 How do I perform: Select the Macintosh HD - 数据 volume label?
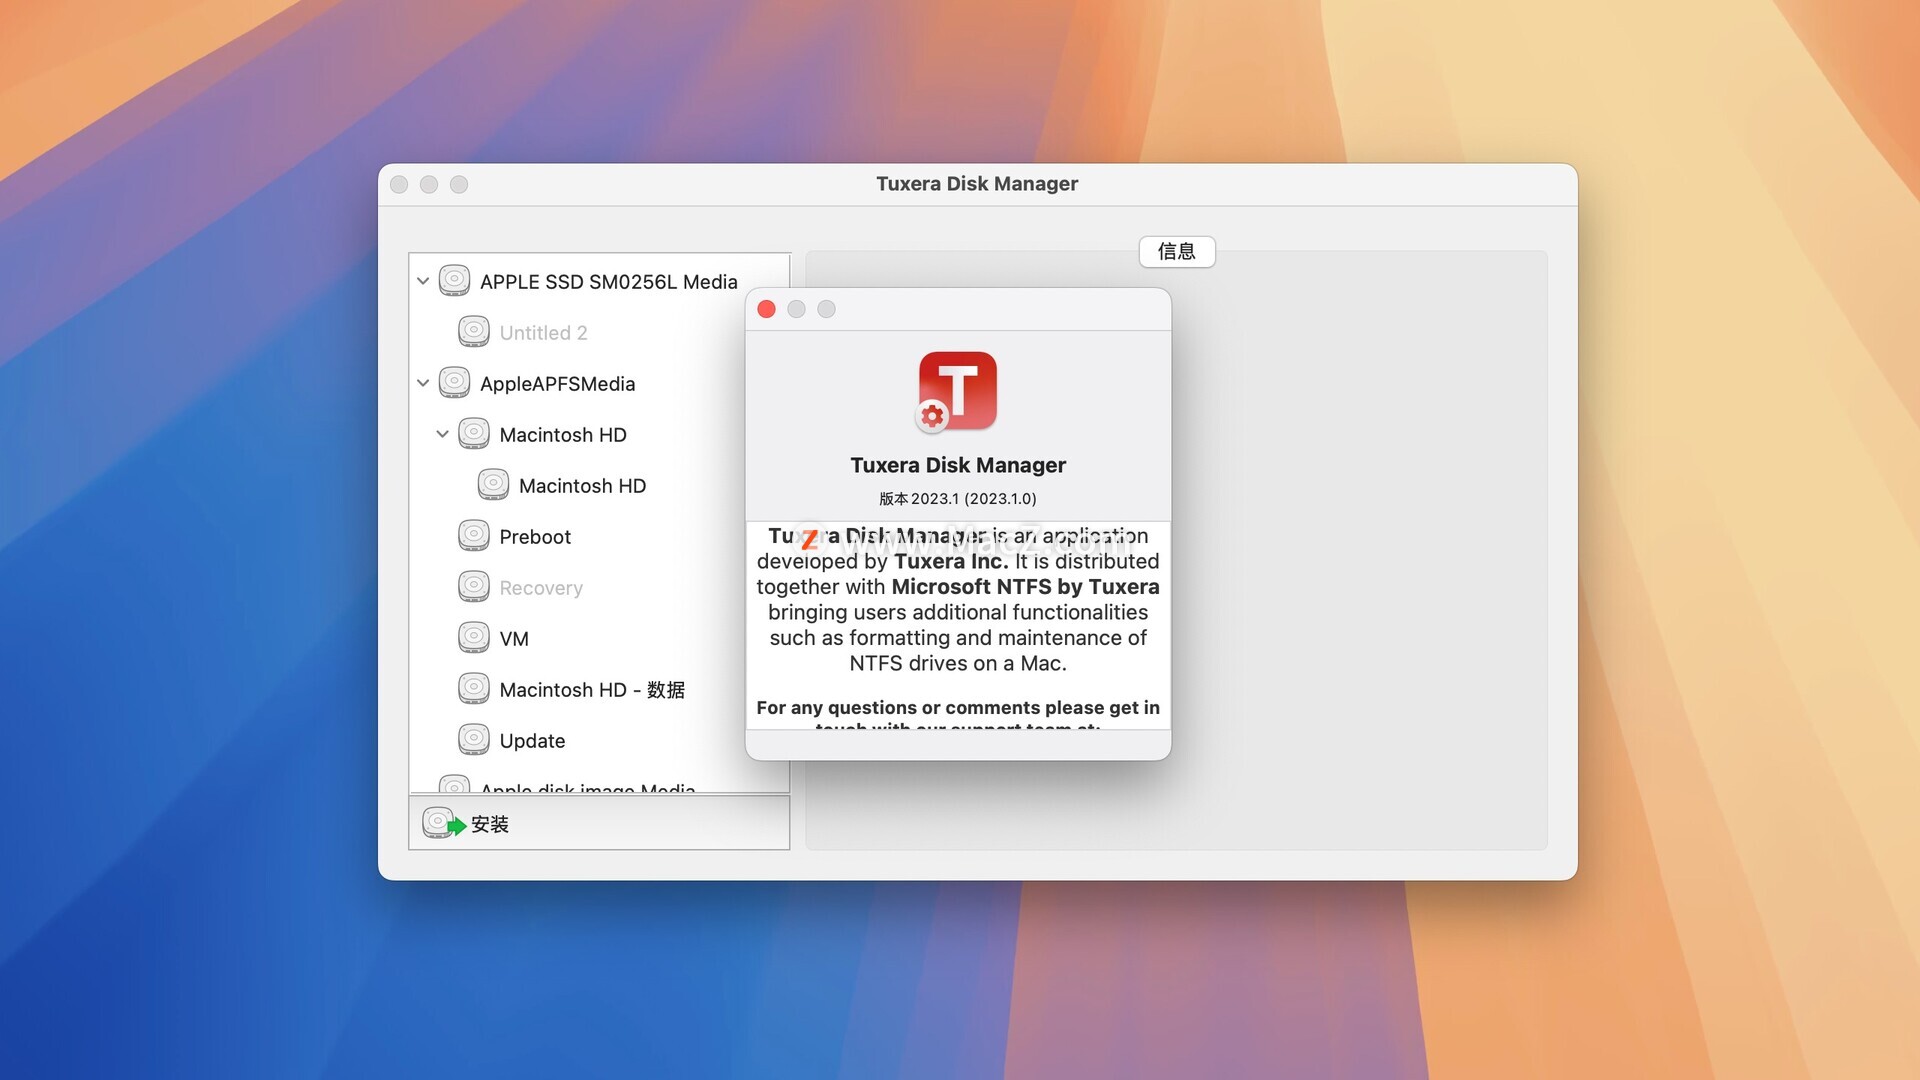pos(592,690)
